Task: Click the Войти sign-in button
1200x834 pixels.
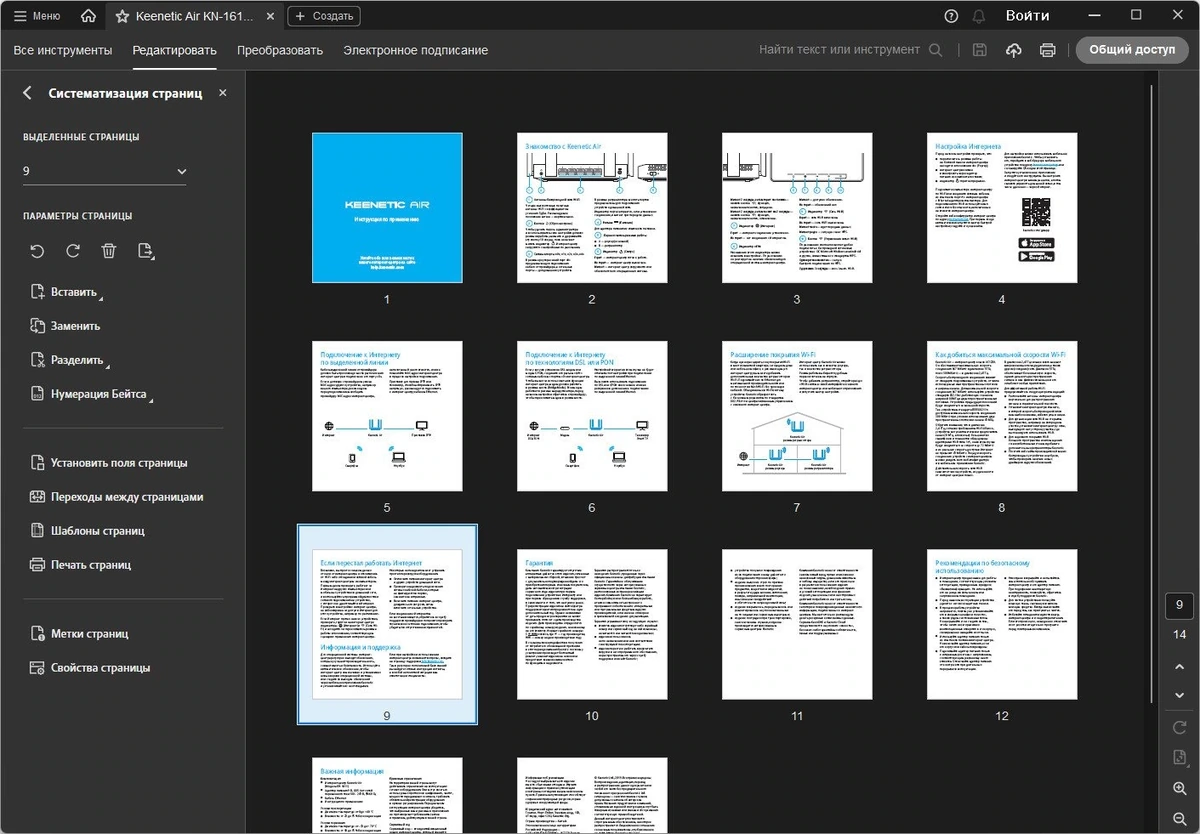Action: click(x=1028, y=16)
